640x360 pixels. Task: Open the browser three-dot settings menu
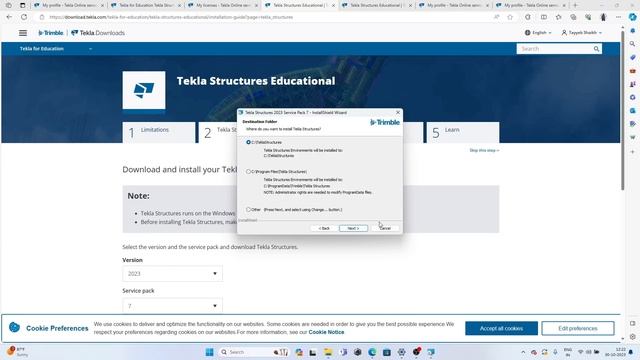618,17
